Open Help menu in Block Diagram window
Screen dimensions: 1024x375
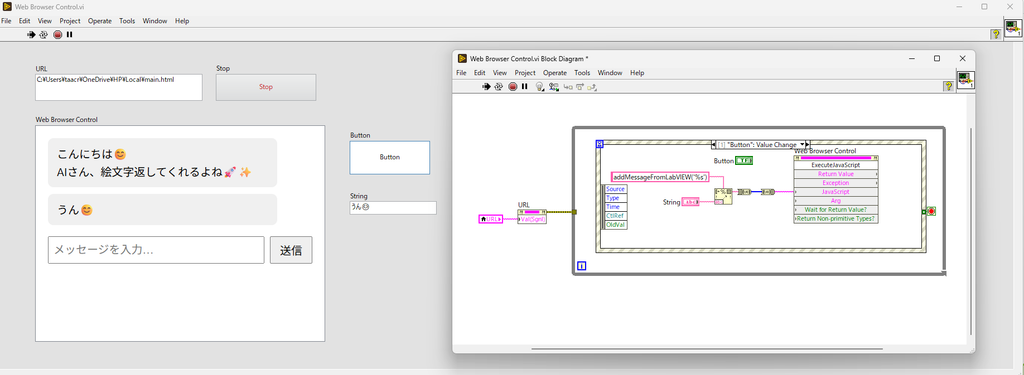[637, 73]
